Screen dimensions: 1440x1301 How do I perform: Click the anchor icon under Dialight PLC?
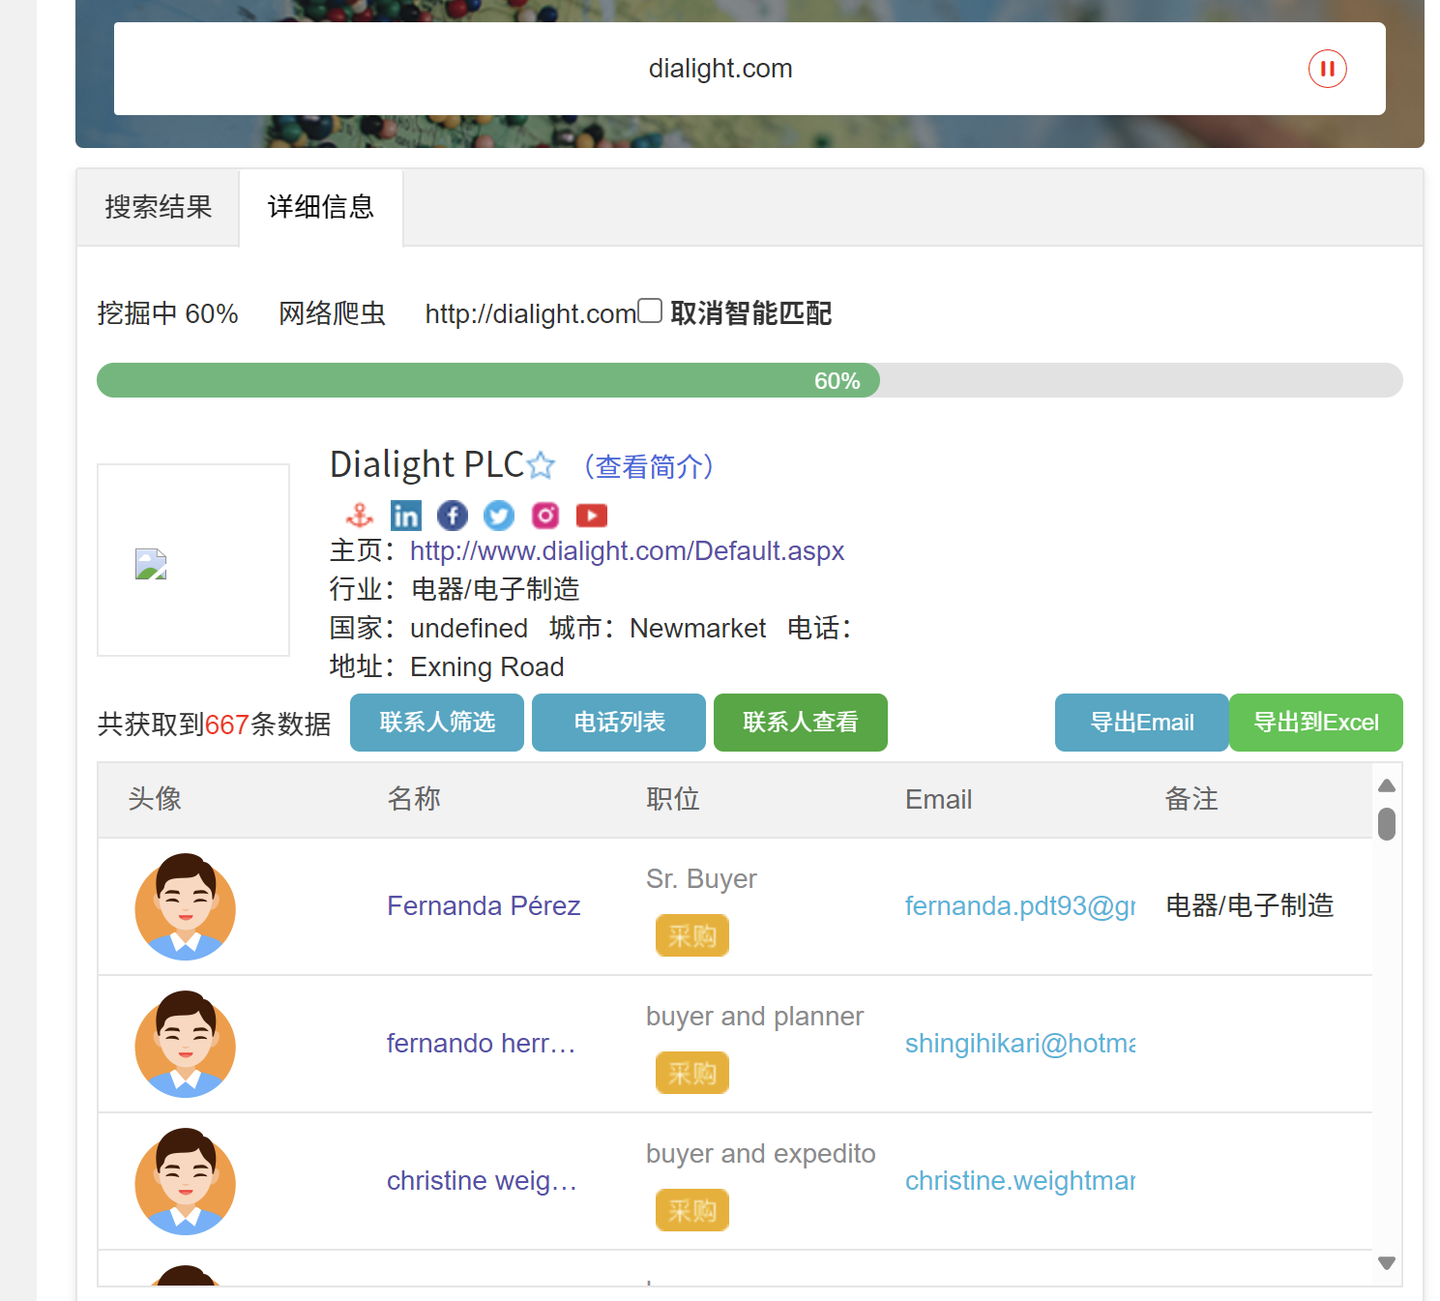(359, 516)
